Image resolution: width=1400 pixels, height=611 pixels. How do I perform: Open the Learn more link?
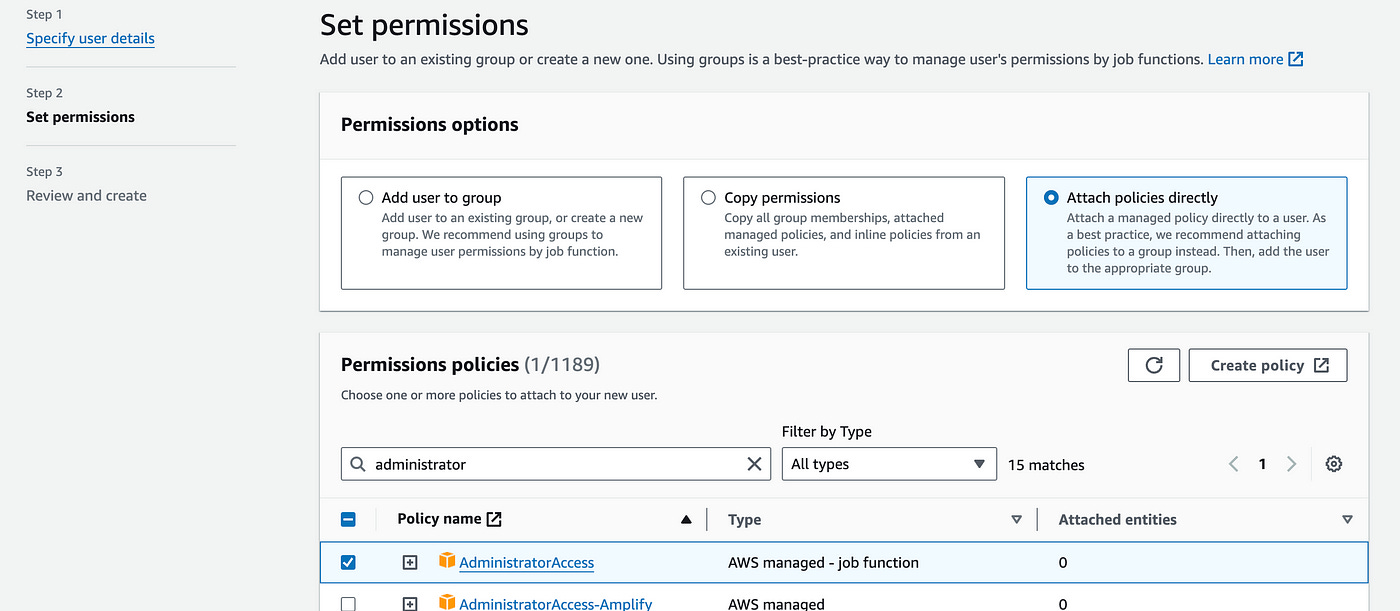click(x=1254, y=59)
